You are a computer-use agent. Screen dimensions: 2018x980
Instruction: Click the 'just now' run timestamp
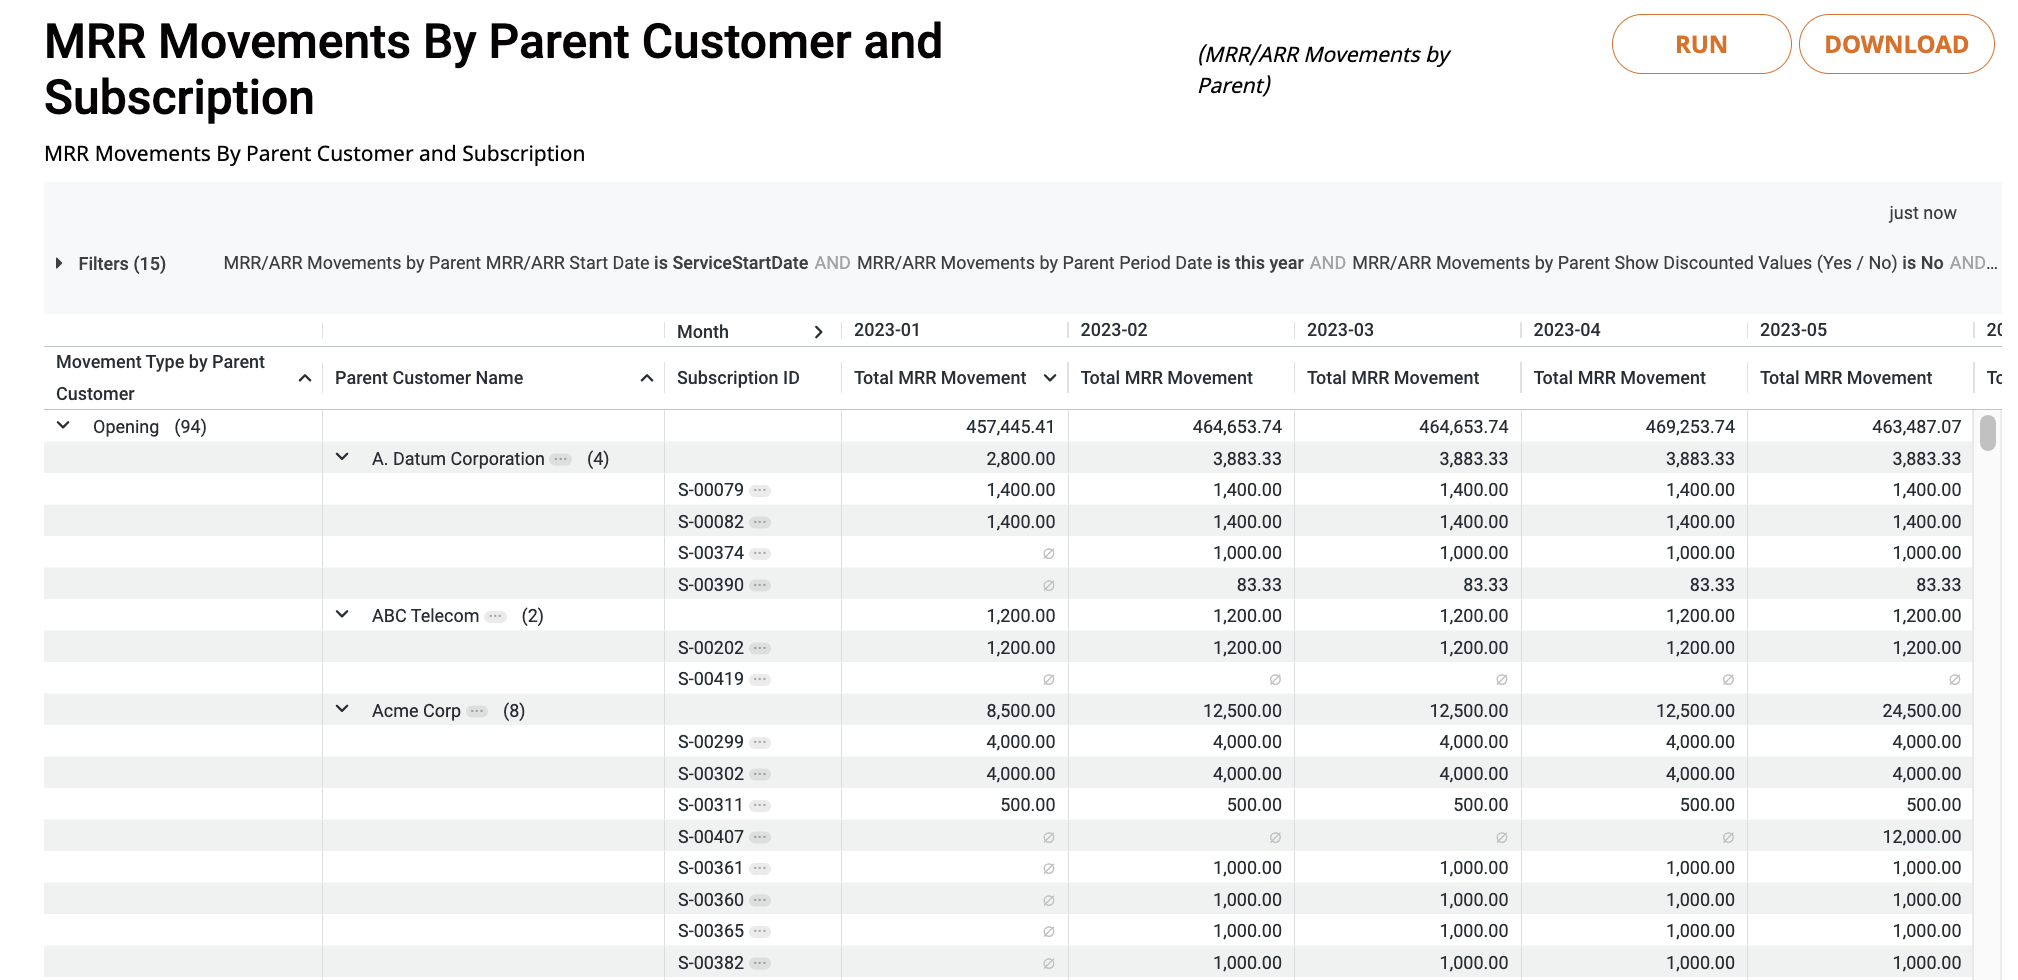[x=1922, y=213]
